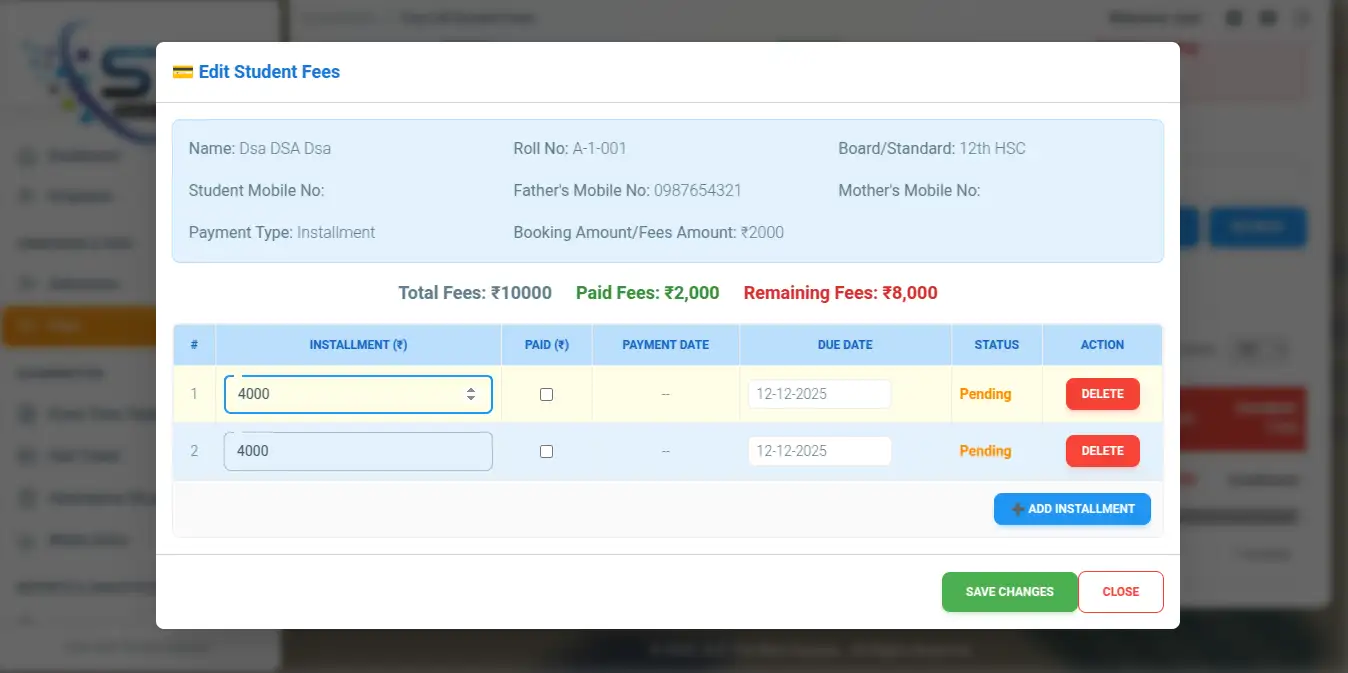Focus the first installment amount field
The height and width of the screenshot is (673, 1348).
tap(345, 394)
